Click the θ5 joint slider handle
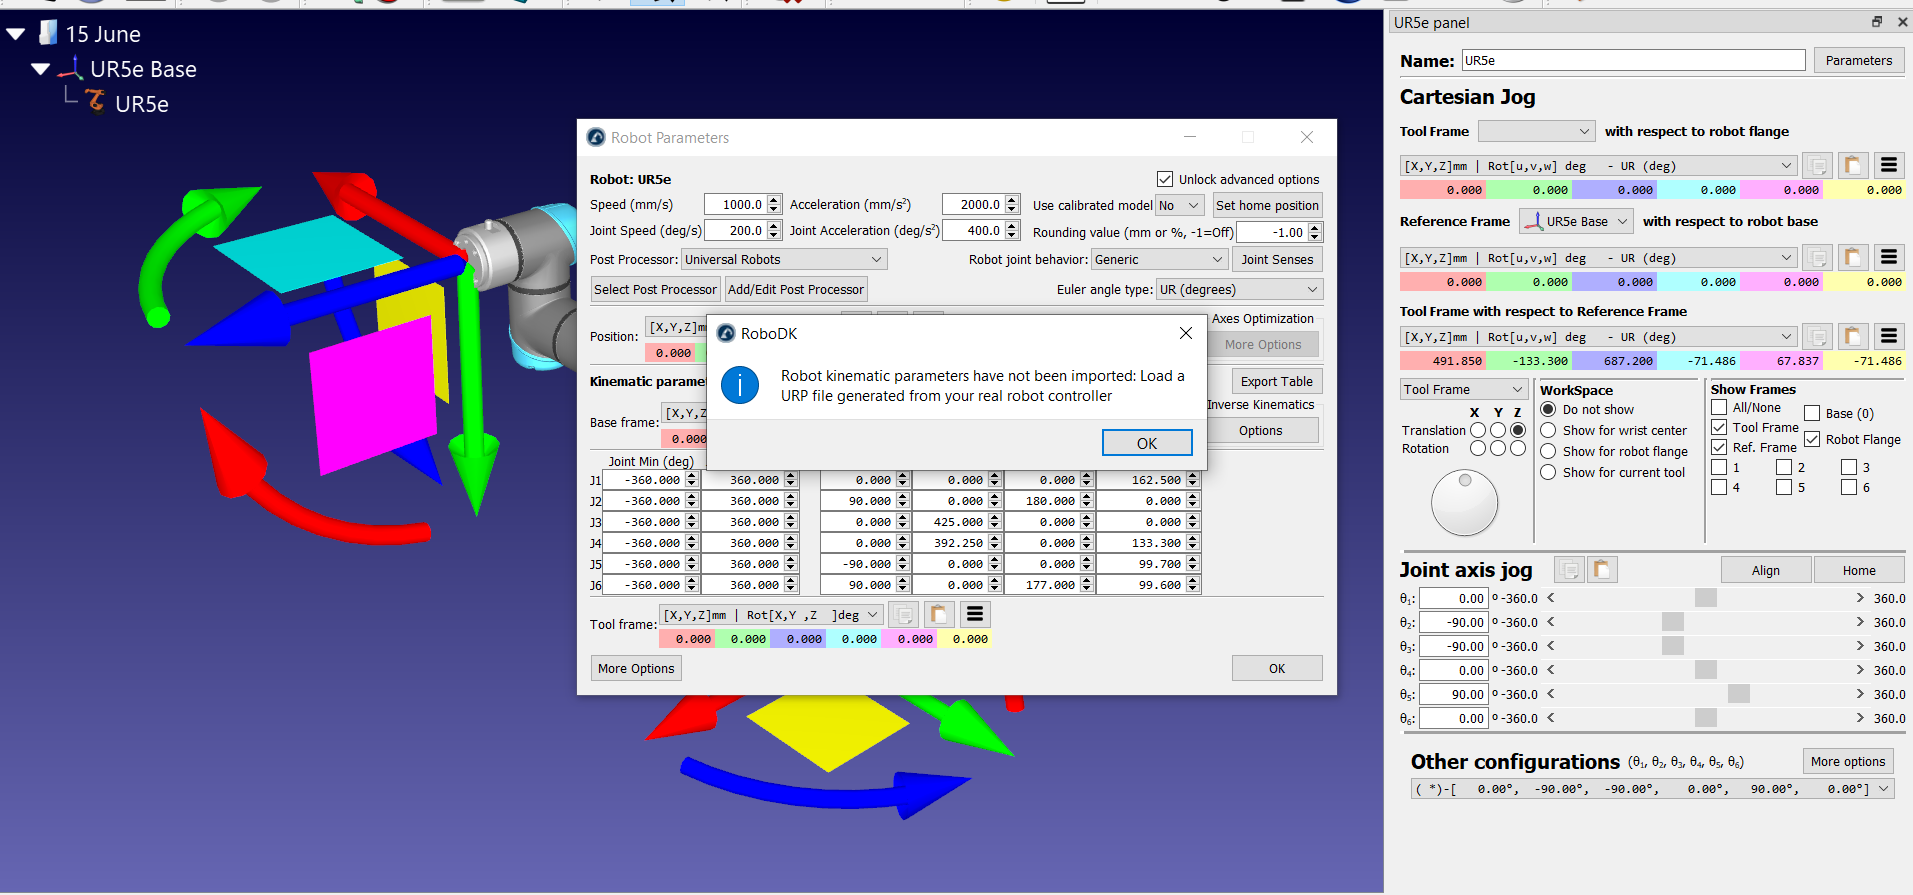 coord(1738,694)
